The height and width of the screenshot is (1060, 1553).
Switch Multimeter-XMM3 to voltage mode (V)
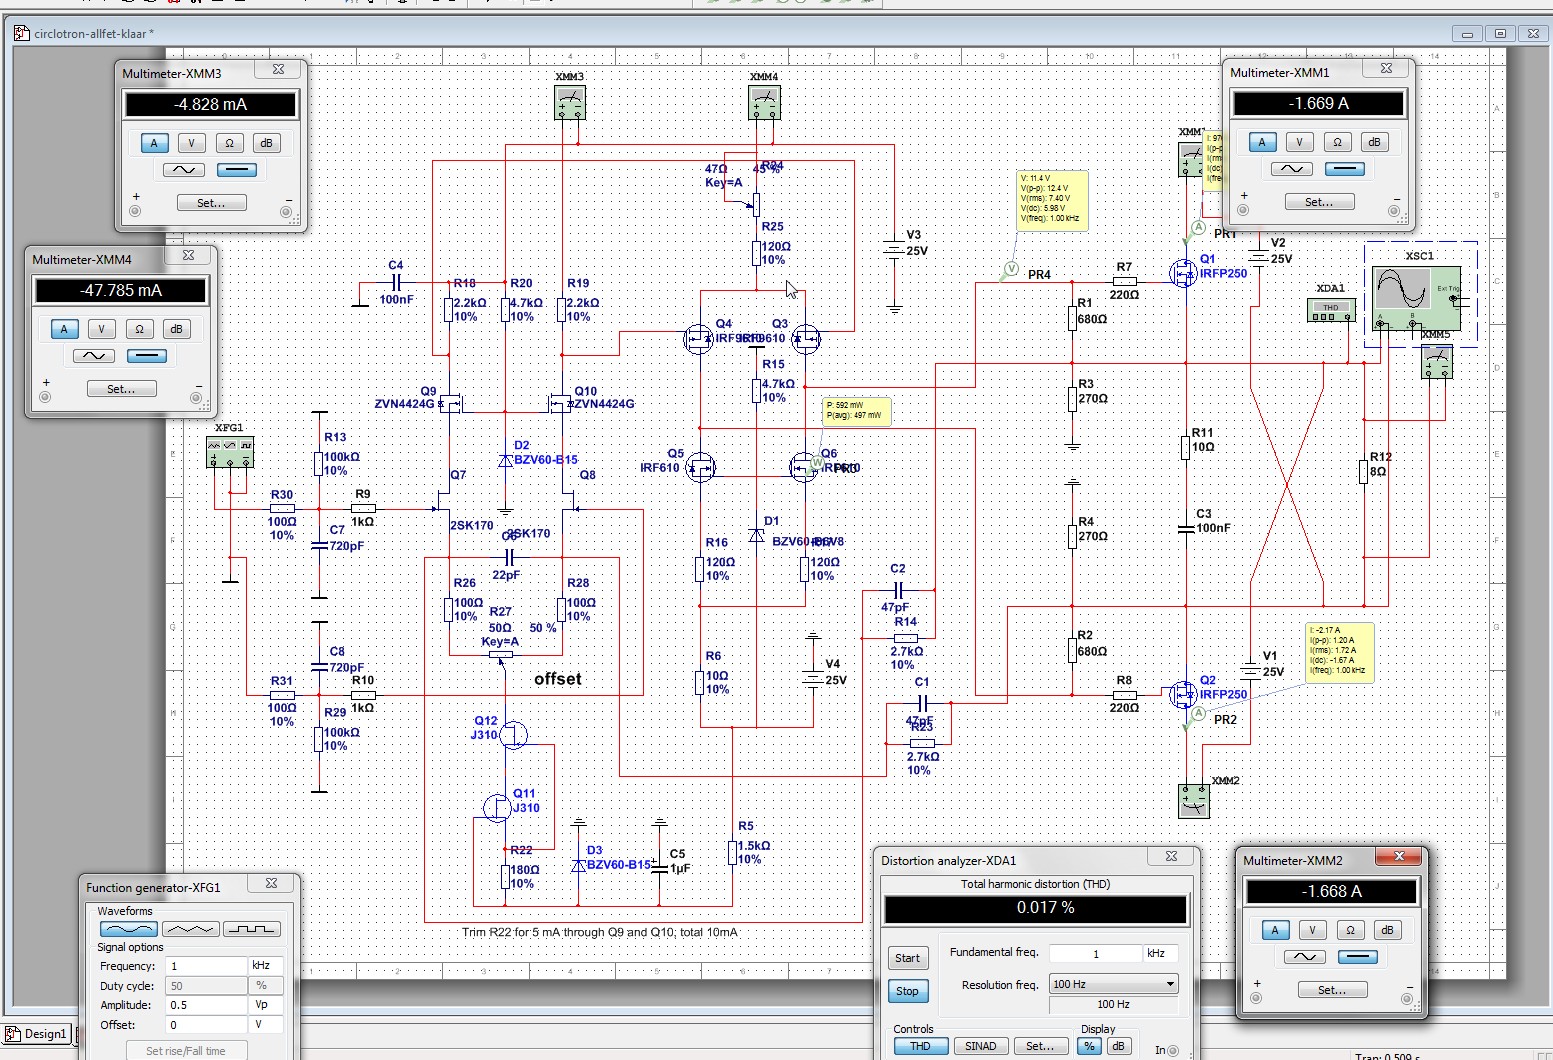point(192,143)
